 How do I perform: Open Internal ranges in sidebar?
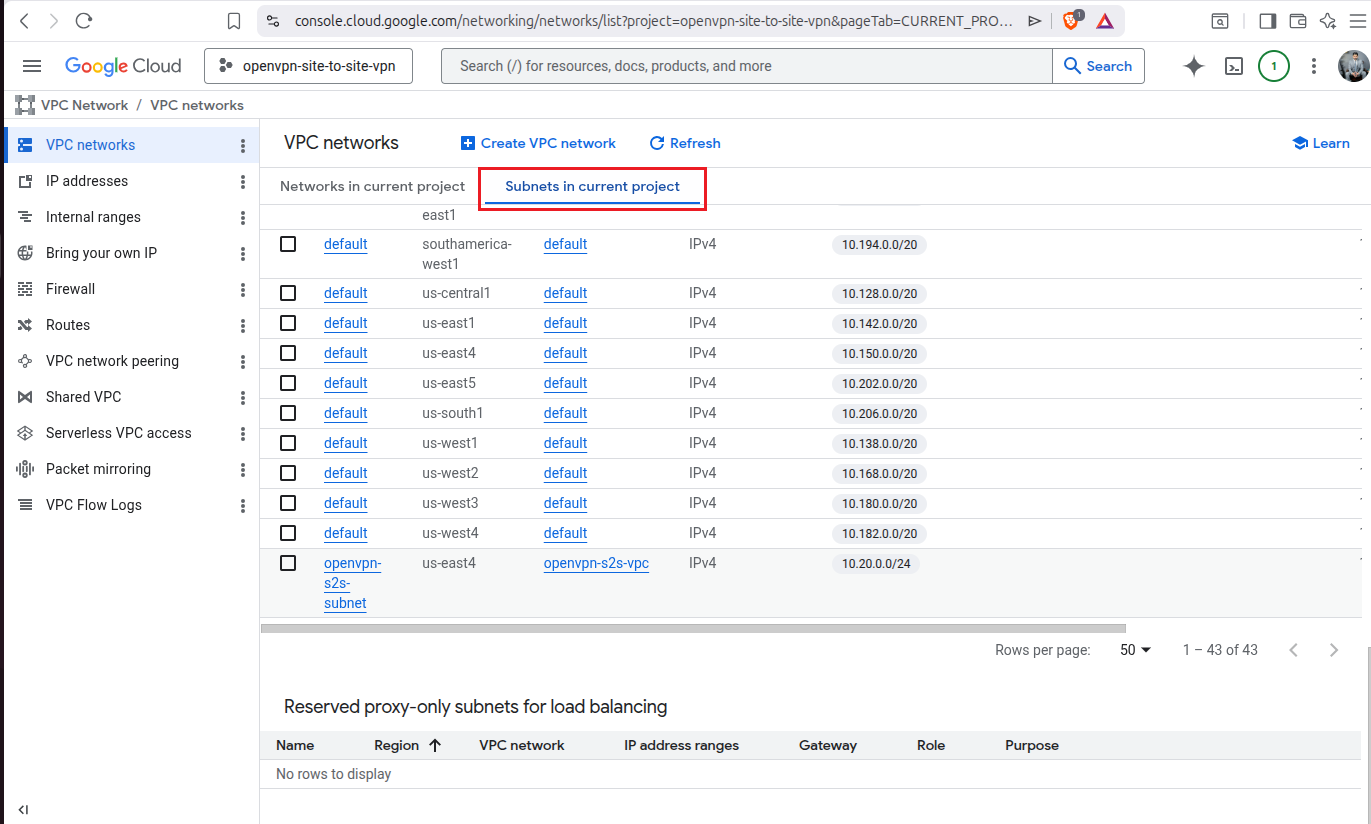point(93,217)
